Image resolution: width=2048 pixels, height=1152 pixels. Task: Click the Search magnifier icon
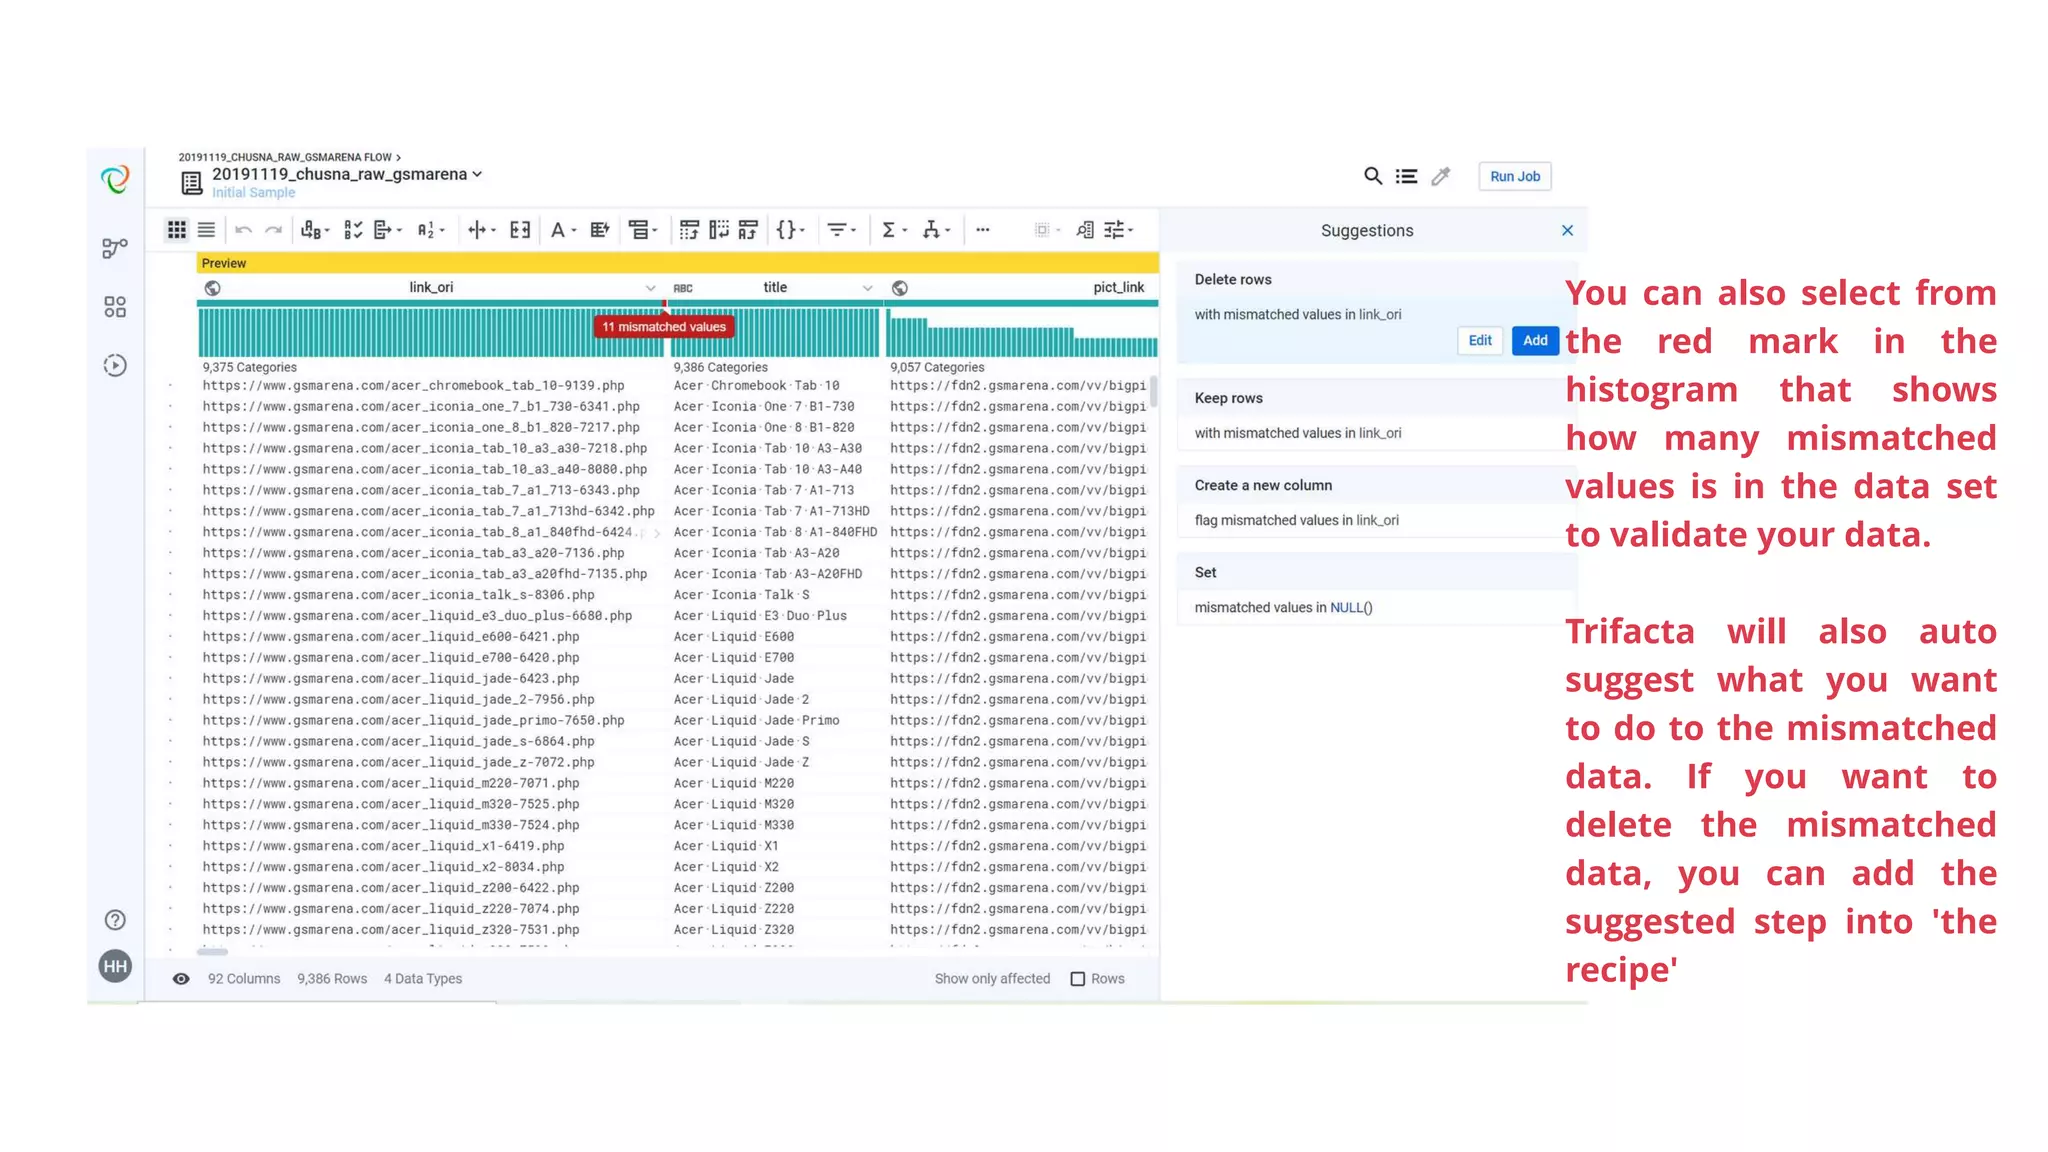1373,176
